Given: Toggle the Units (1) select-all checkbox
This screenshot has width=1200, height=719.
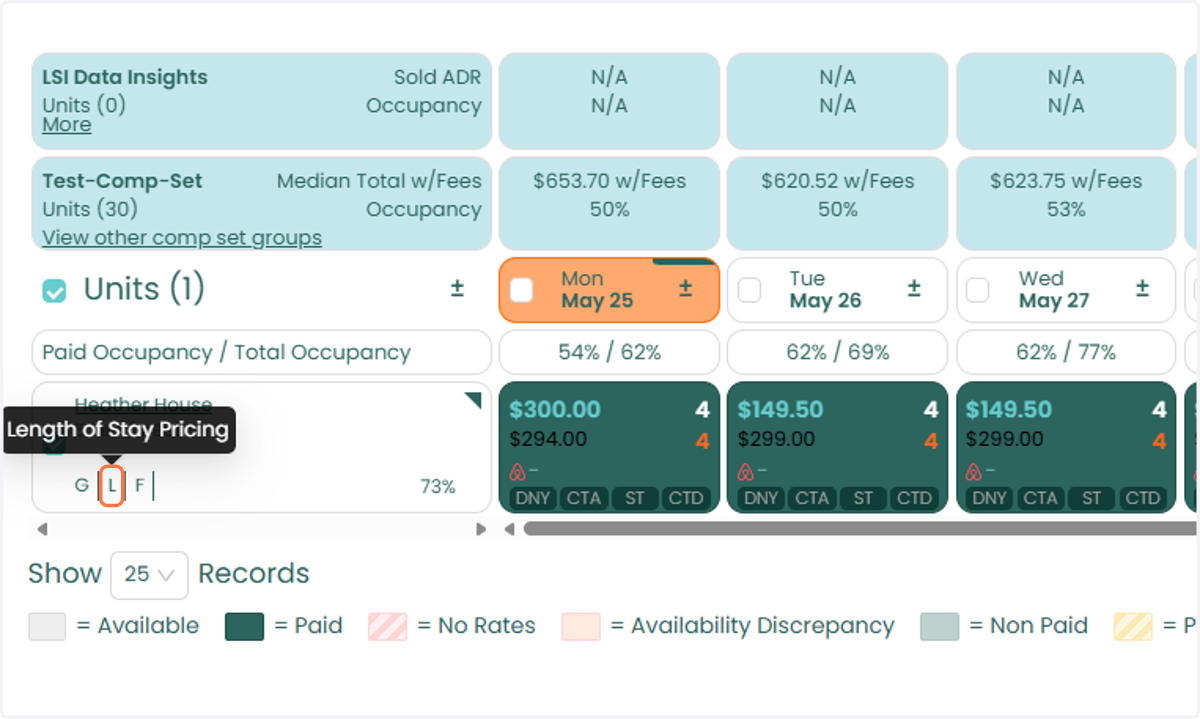Looking at the screenshot, I should pyautogui.click(x=54, y=290).
